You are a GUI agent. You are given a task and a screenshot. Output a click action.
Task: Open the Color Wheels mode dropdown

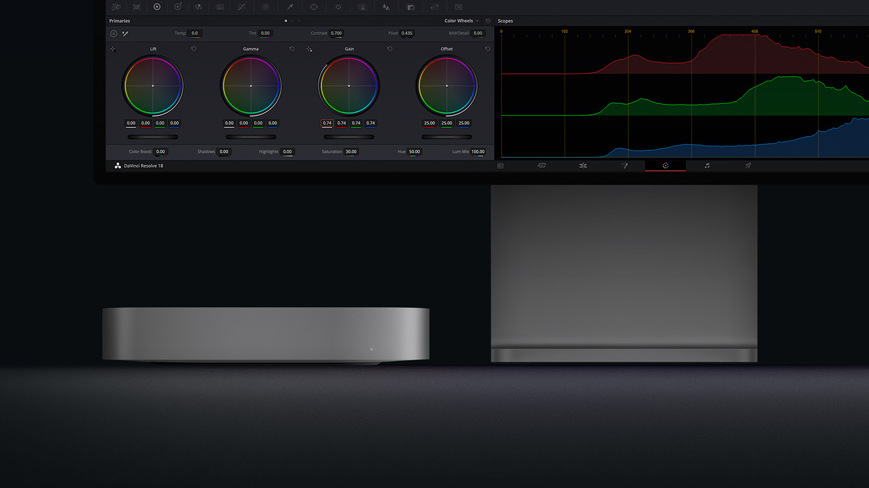point(461,20)
